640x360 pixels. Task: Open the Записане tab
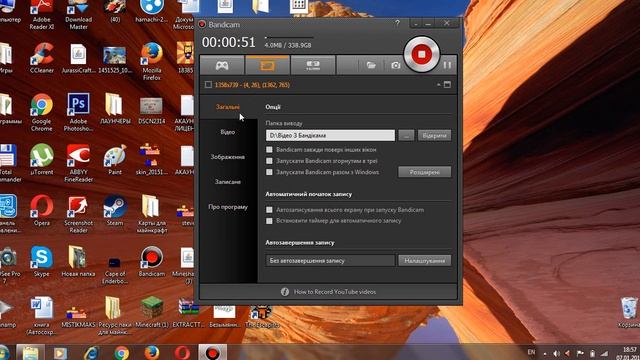pyautogui.click(x=228, y=182)
